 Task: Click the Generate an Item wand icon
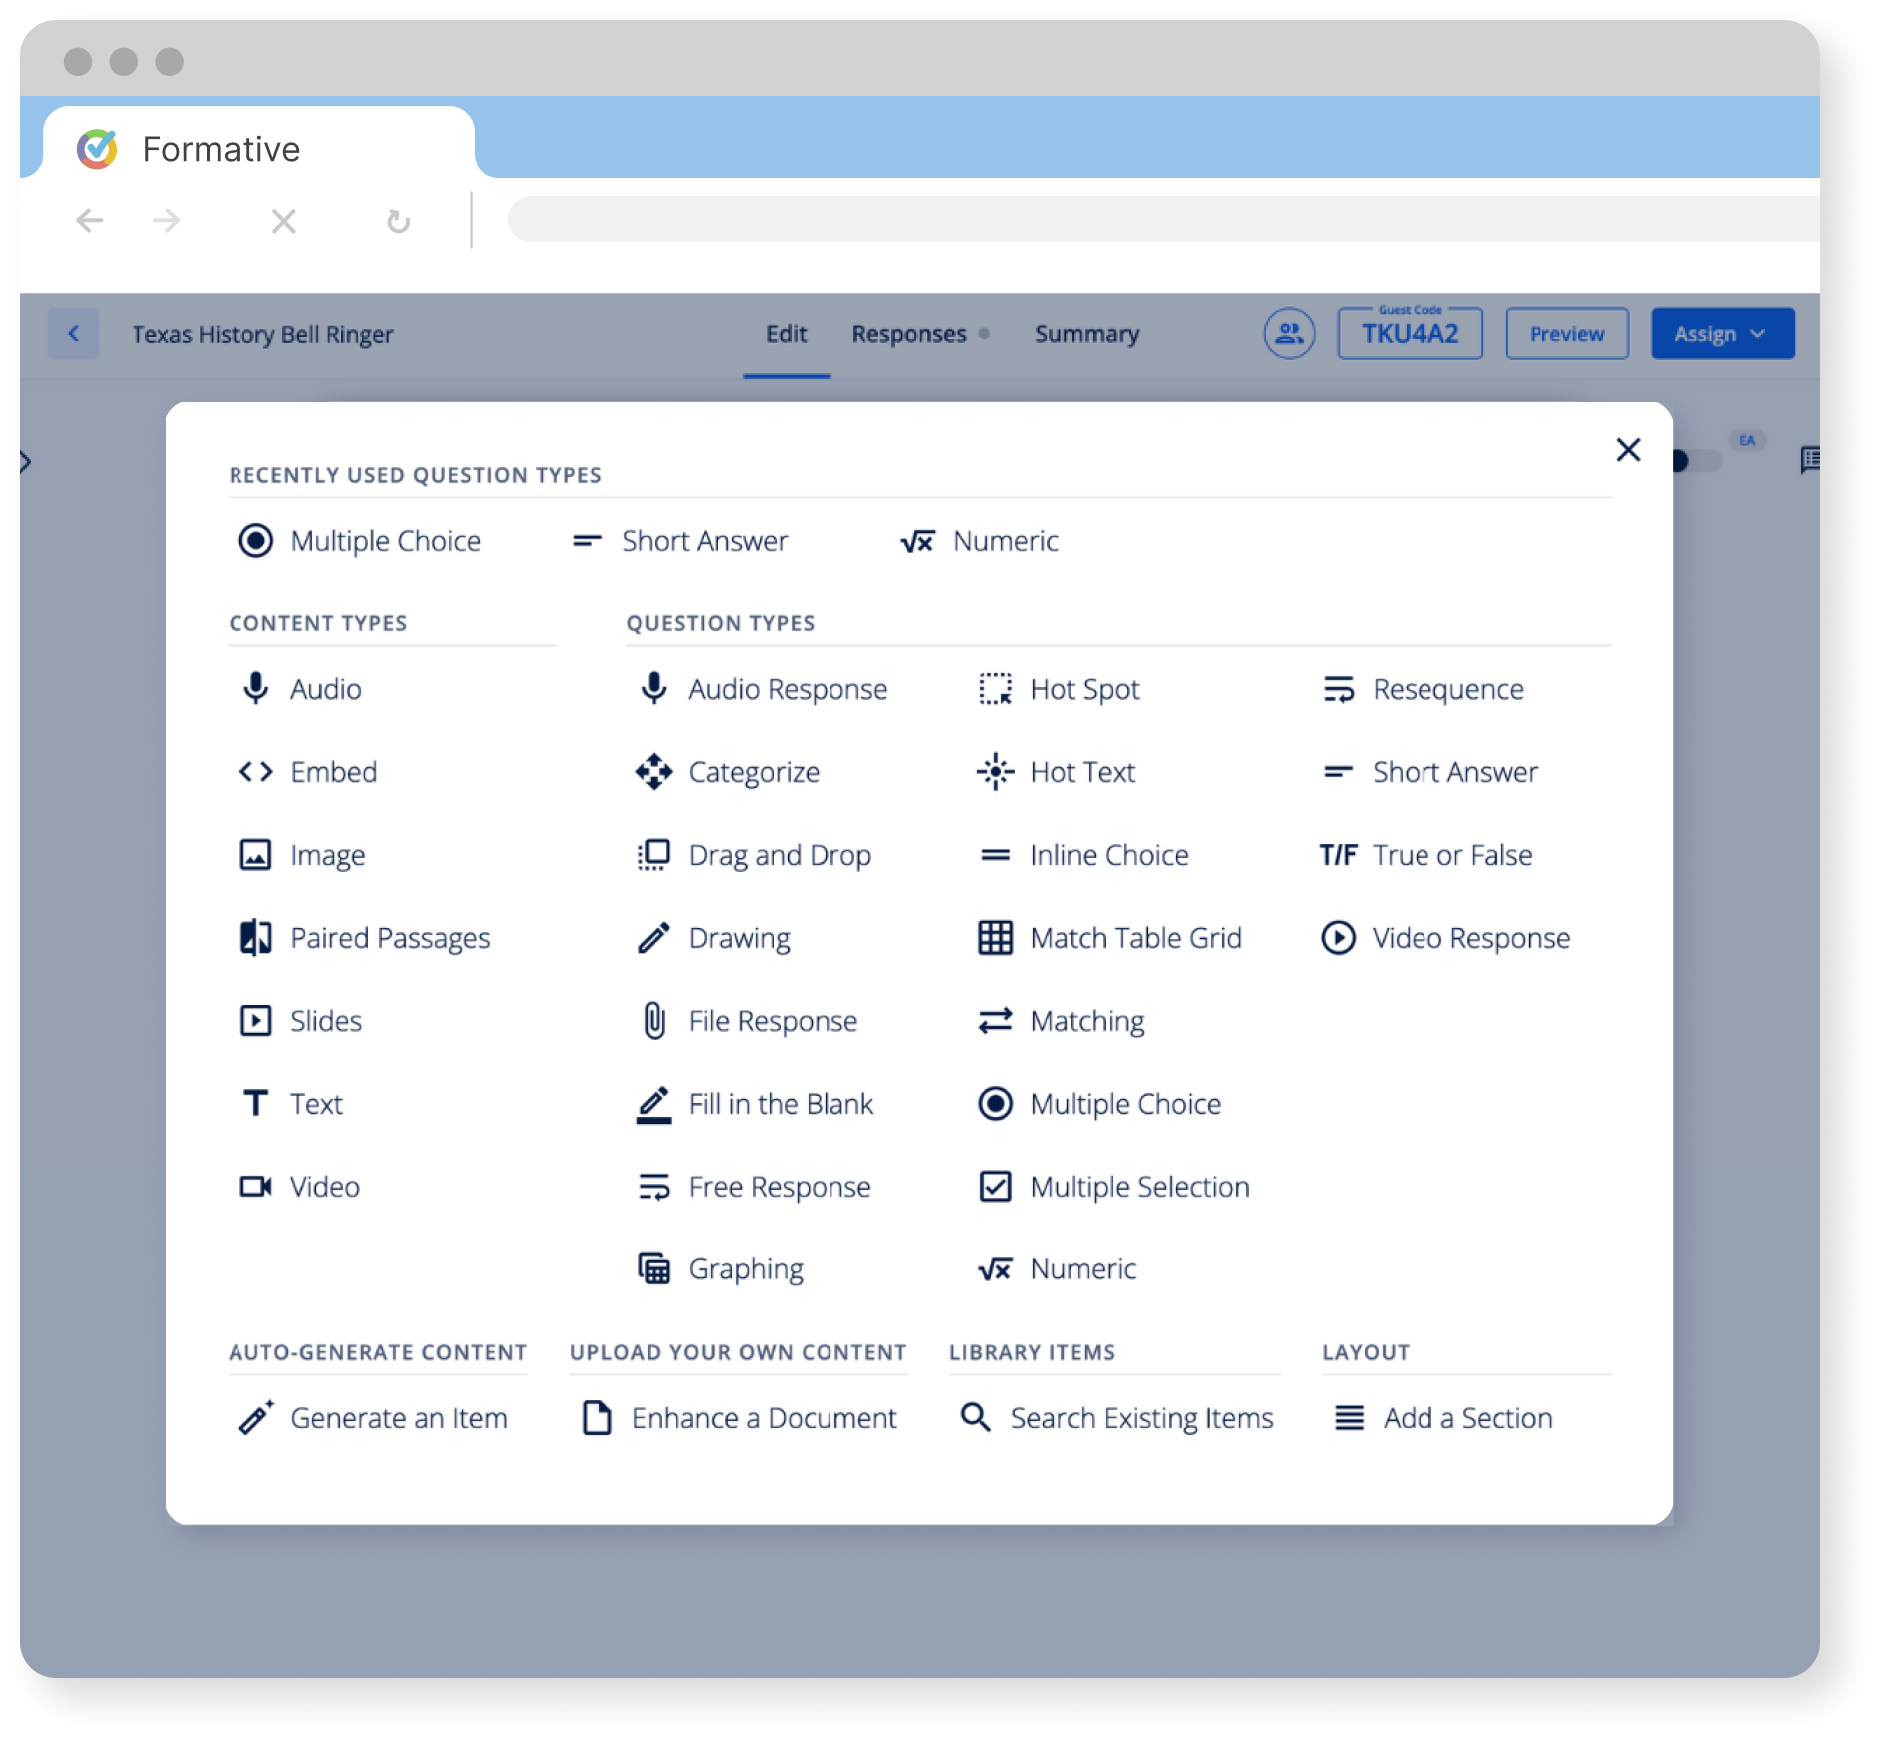(x=256, y=1418)
